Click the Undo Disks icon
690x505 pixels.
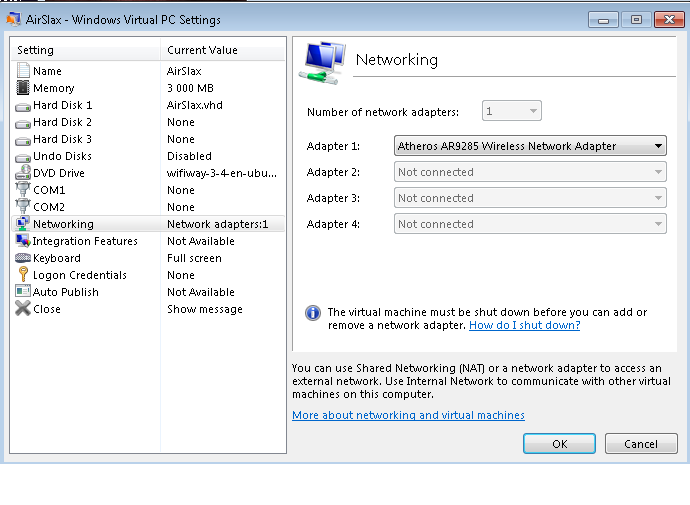coord(23,157)
